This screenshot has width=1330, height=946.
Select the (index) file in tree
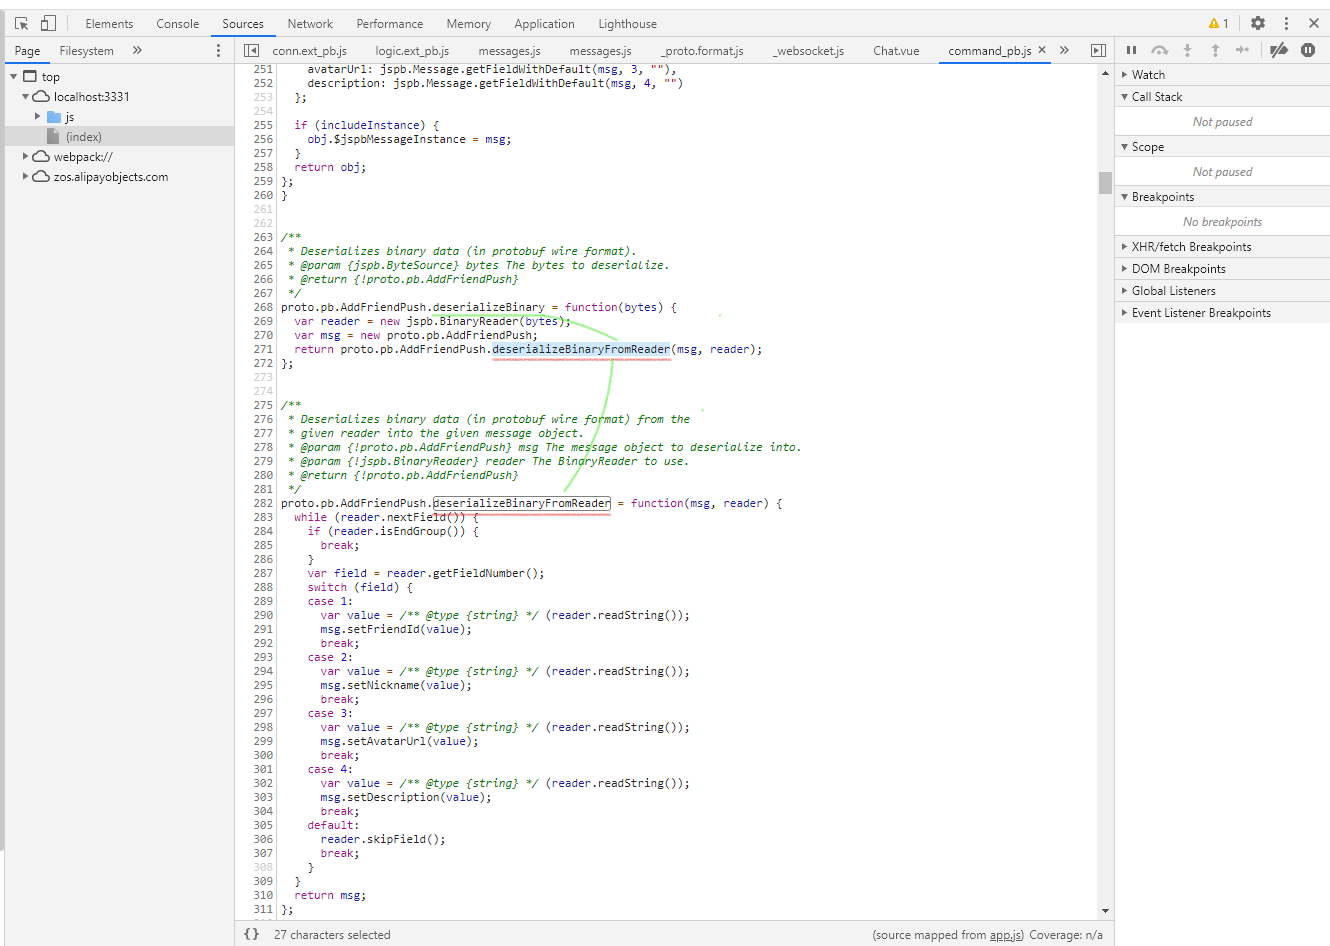point(119,137)
